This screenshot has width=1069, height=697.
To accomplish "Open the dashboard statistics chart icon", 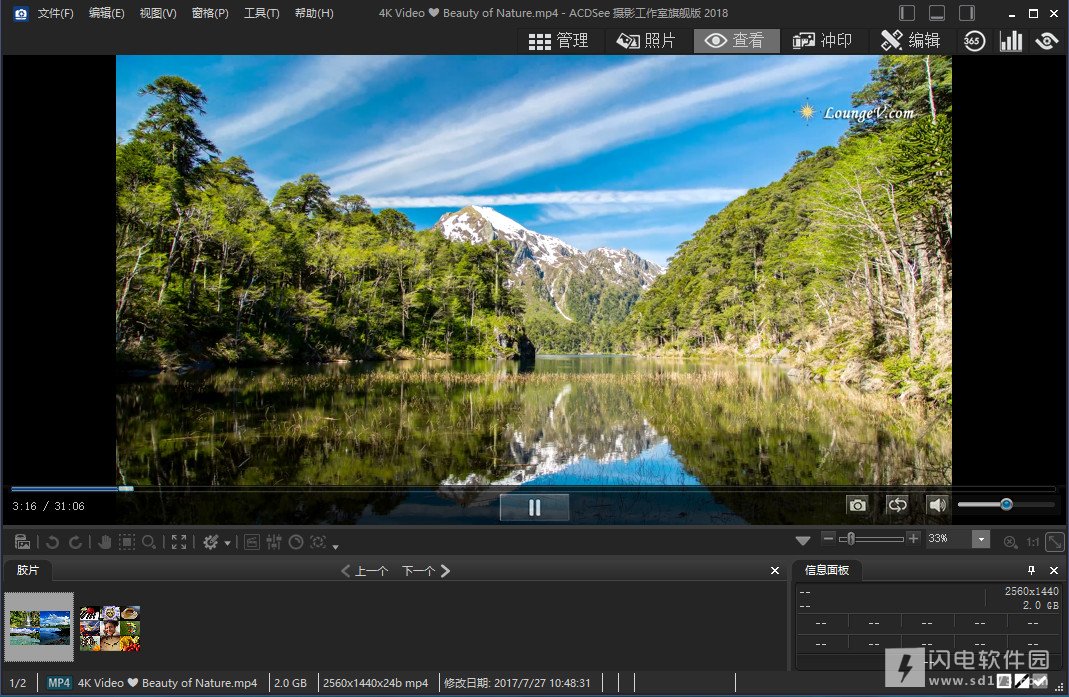I will 1011,41.
